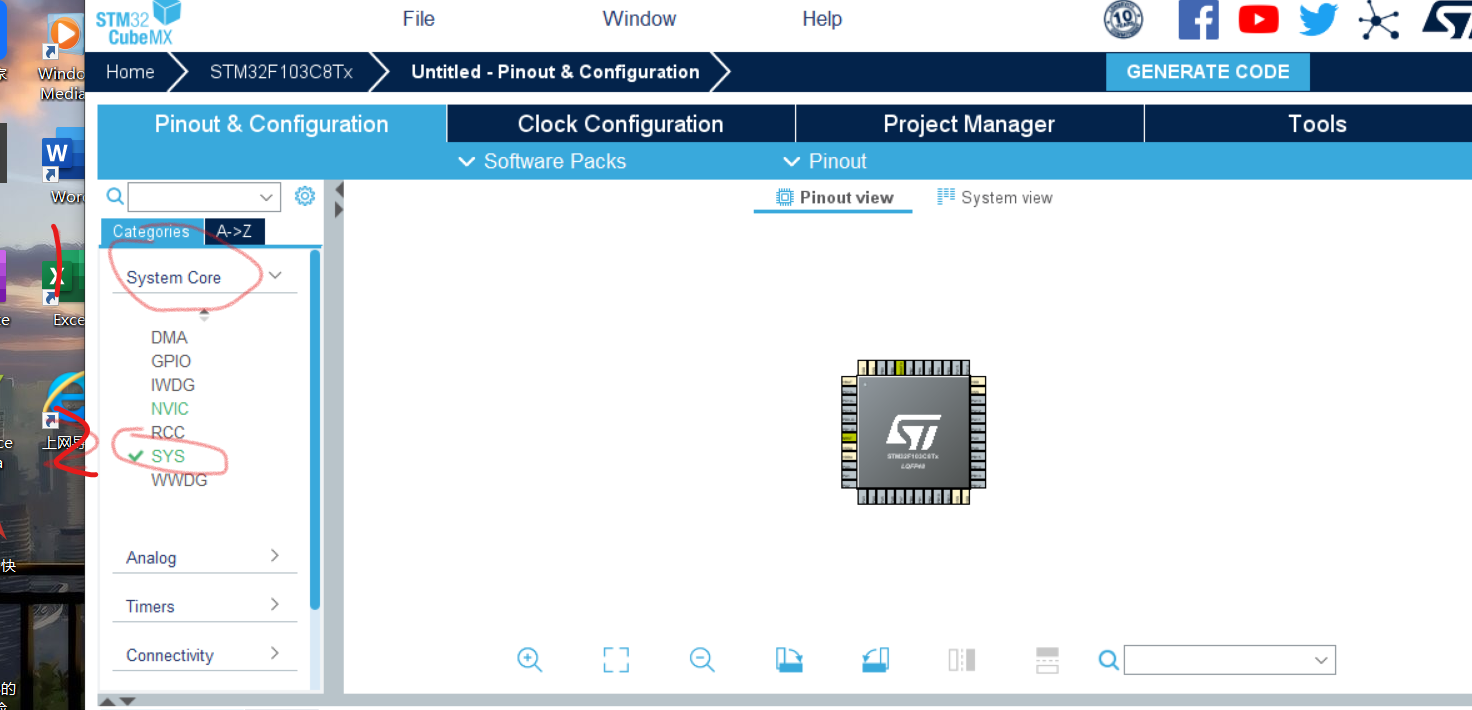Viewport: 1472px width, 710px height.
Task: Open the Facebook icon link
Action: tap(1198, 20)
